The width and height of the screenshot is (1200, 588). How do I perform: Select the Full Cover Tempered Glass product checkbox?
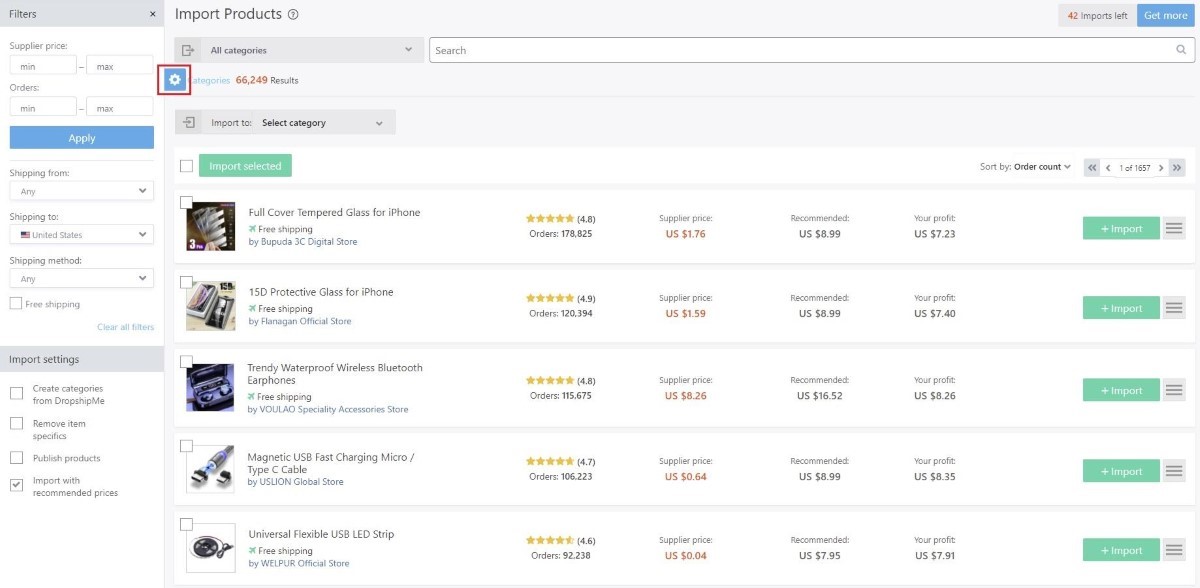pos(186,202)
